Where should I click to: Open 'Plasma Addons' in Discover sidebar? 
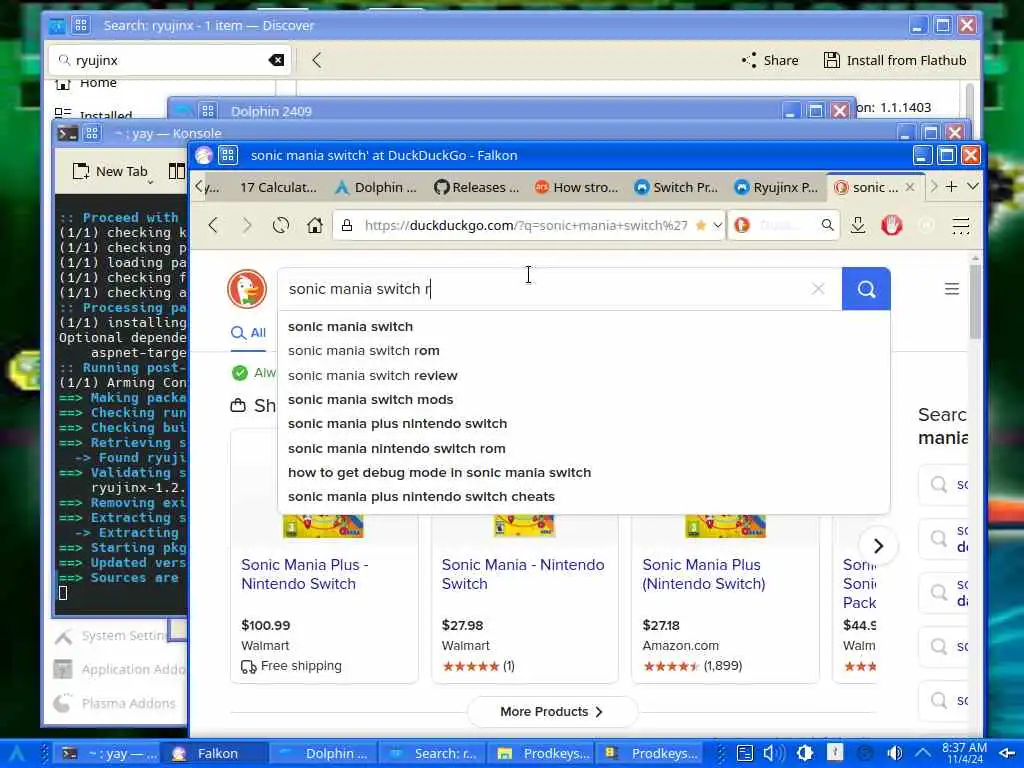click(x=115, y=703)
